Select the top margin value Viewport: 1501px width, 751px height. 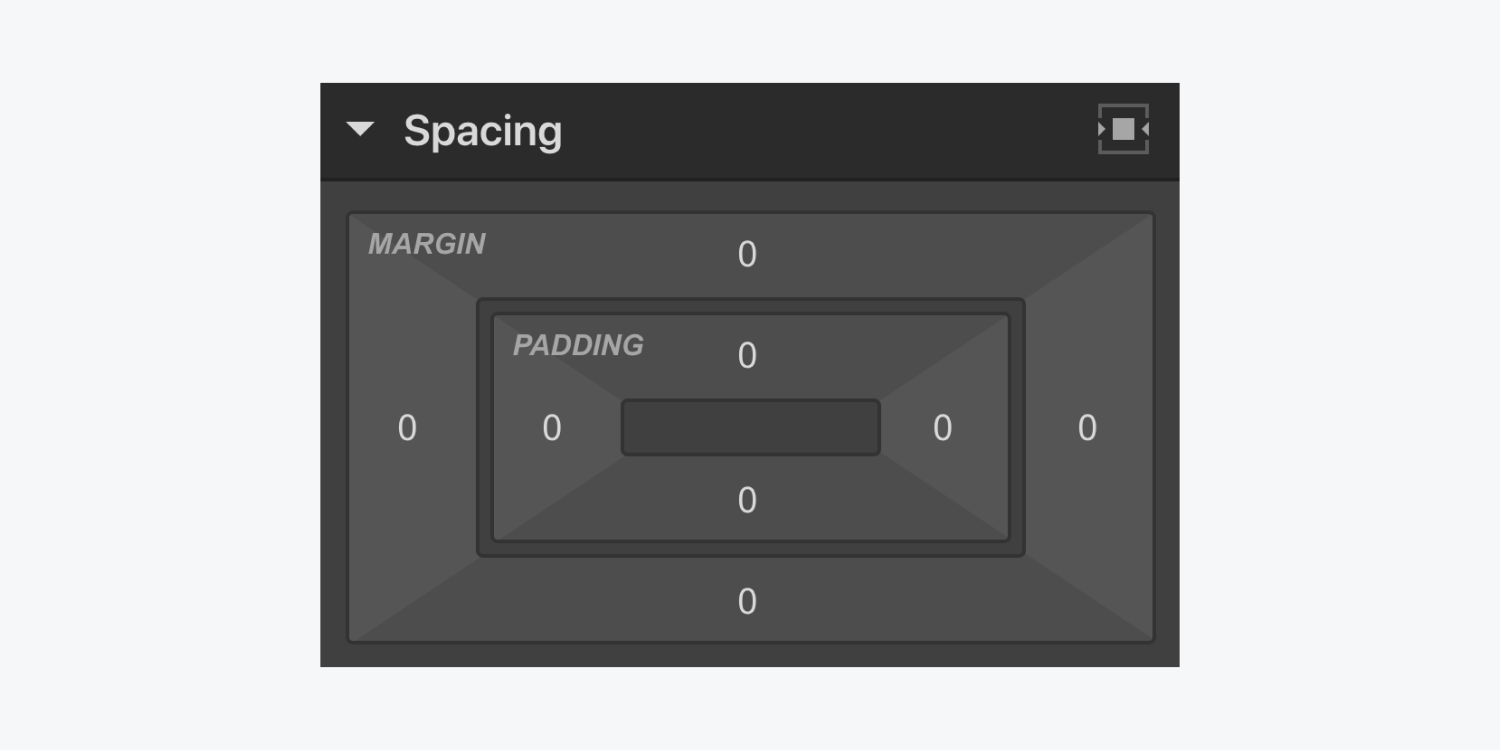coord(747,255)
